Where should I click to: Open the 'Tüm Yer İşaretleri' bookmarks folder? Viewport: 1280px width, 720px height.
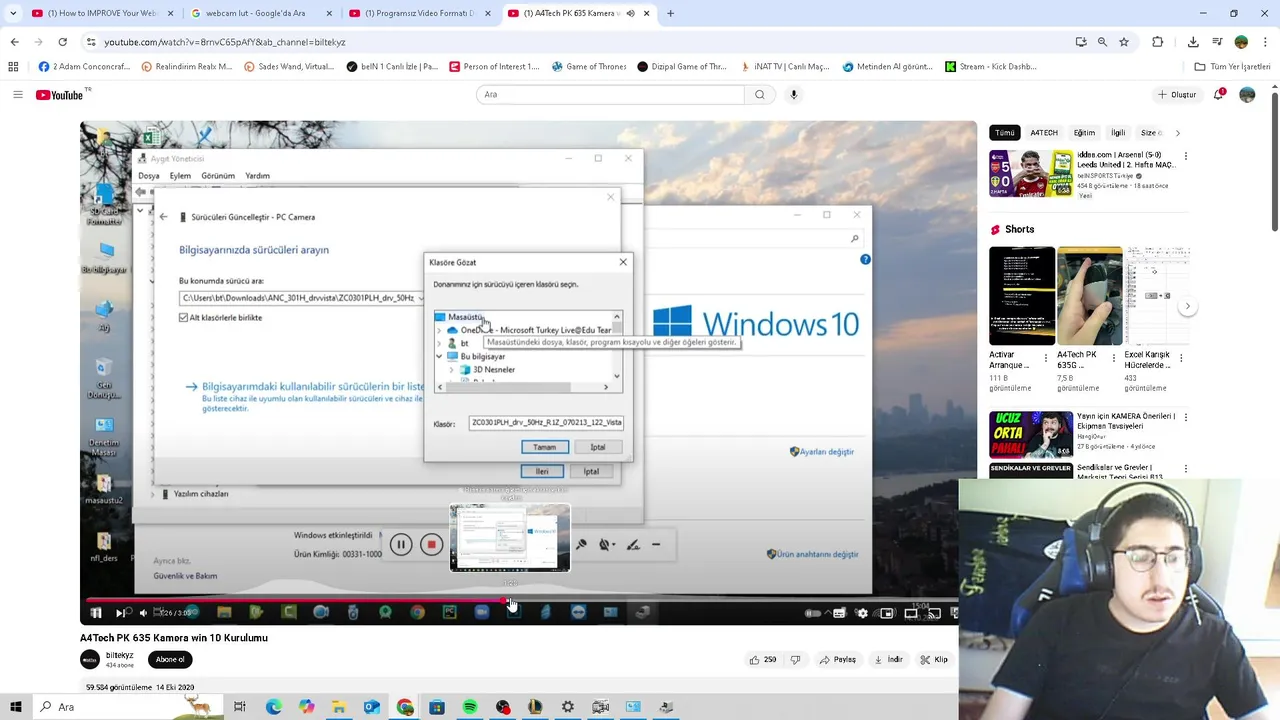1232,67
